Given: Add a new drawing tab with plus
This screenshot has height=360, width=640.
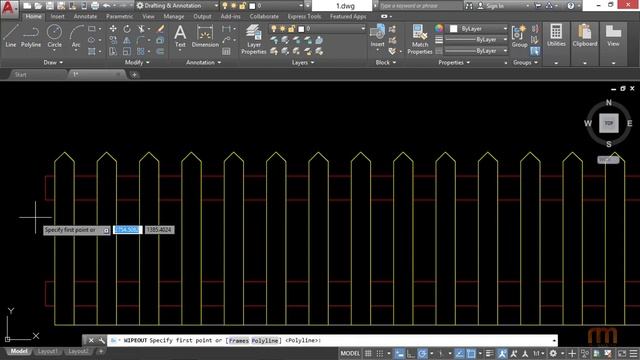Looking at the screenshot, I should pos(134,75).
